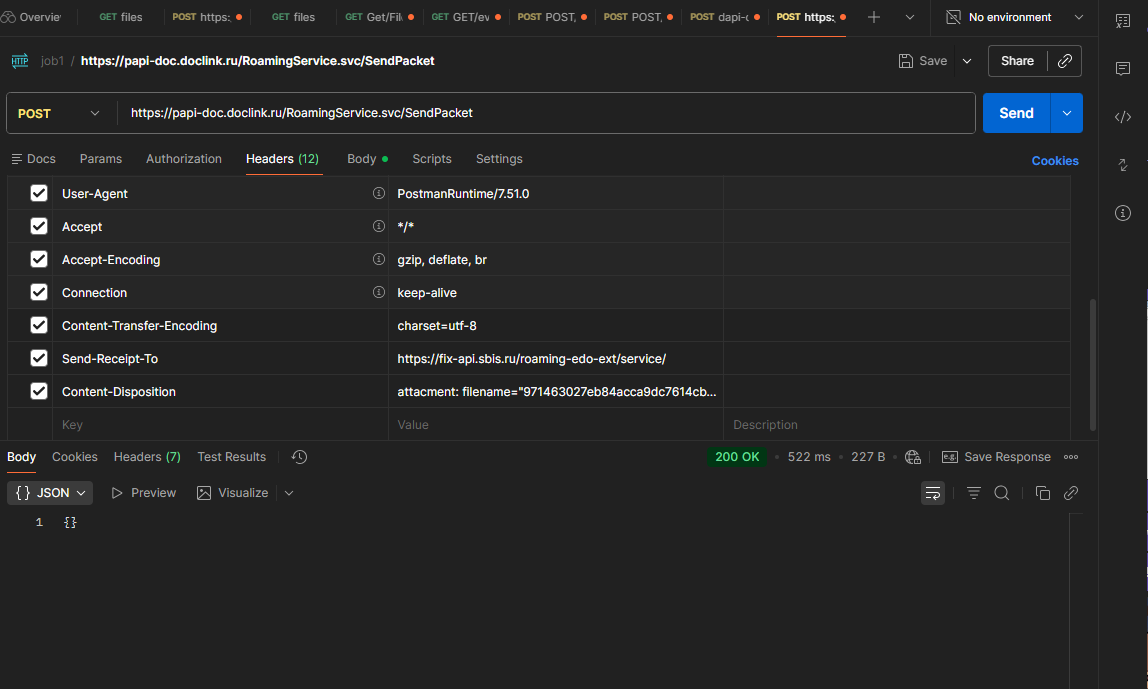Open the No environment selector dropdown
This screenshot has height=689, width=1148.
[1015, 17]
